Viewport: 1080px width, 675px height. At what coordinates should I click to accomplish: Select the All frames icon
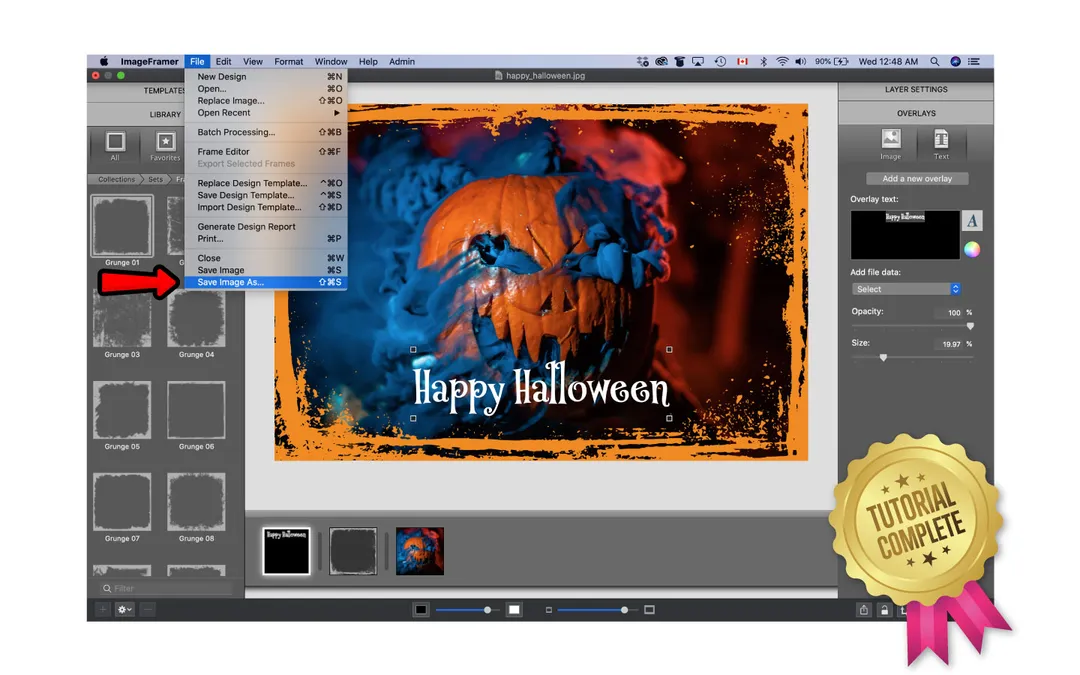tap(115, 146)
